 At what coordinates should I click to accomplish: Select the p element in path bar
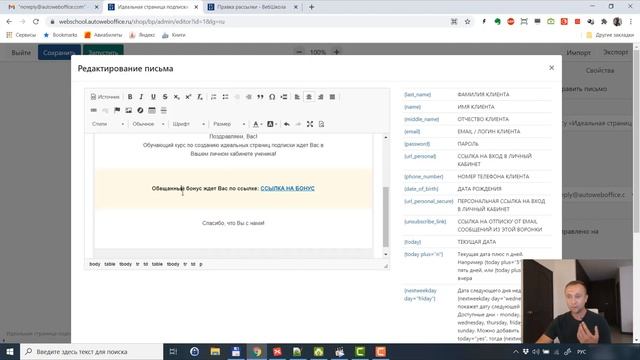point(201,264)
